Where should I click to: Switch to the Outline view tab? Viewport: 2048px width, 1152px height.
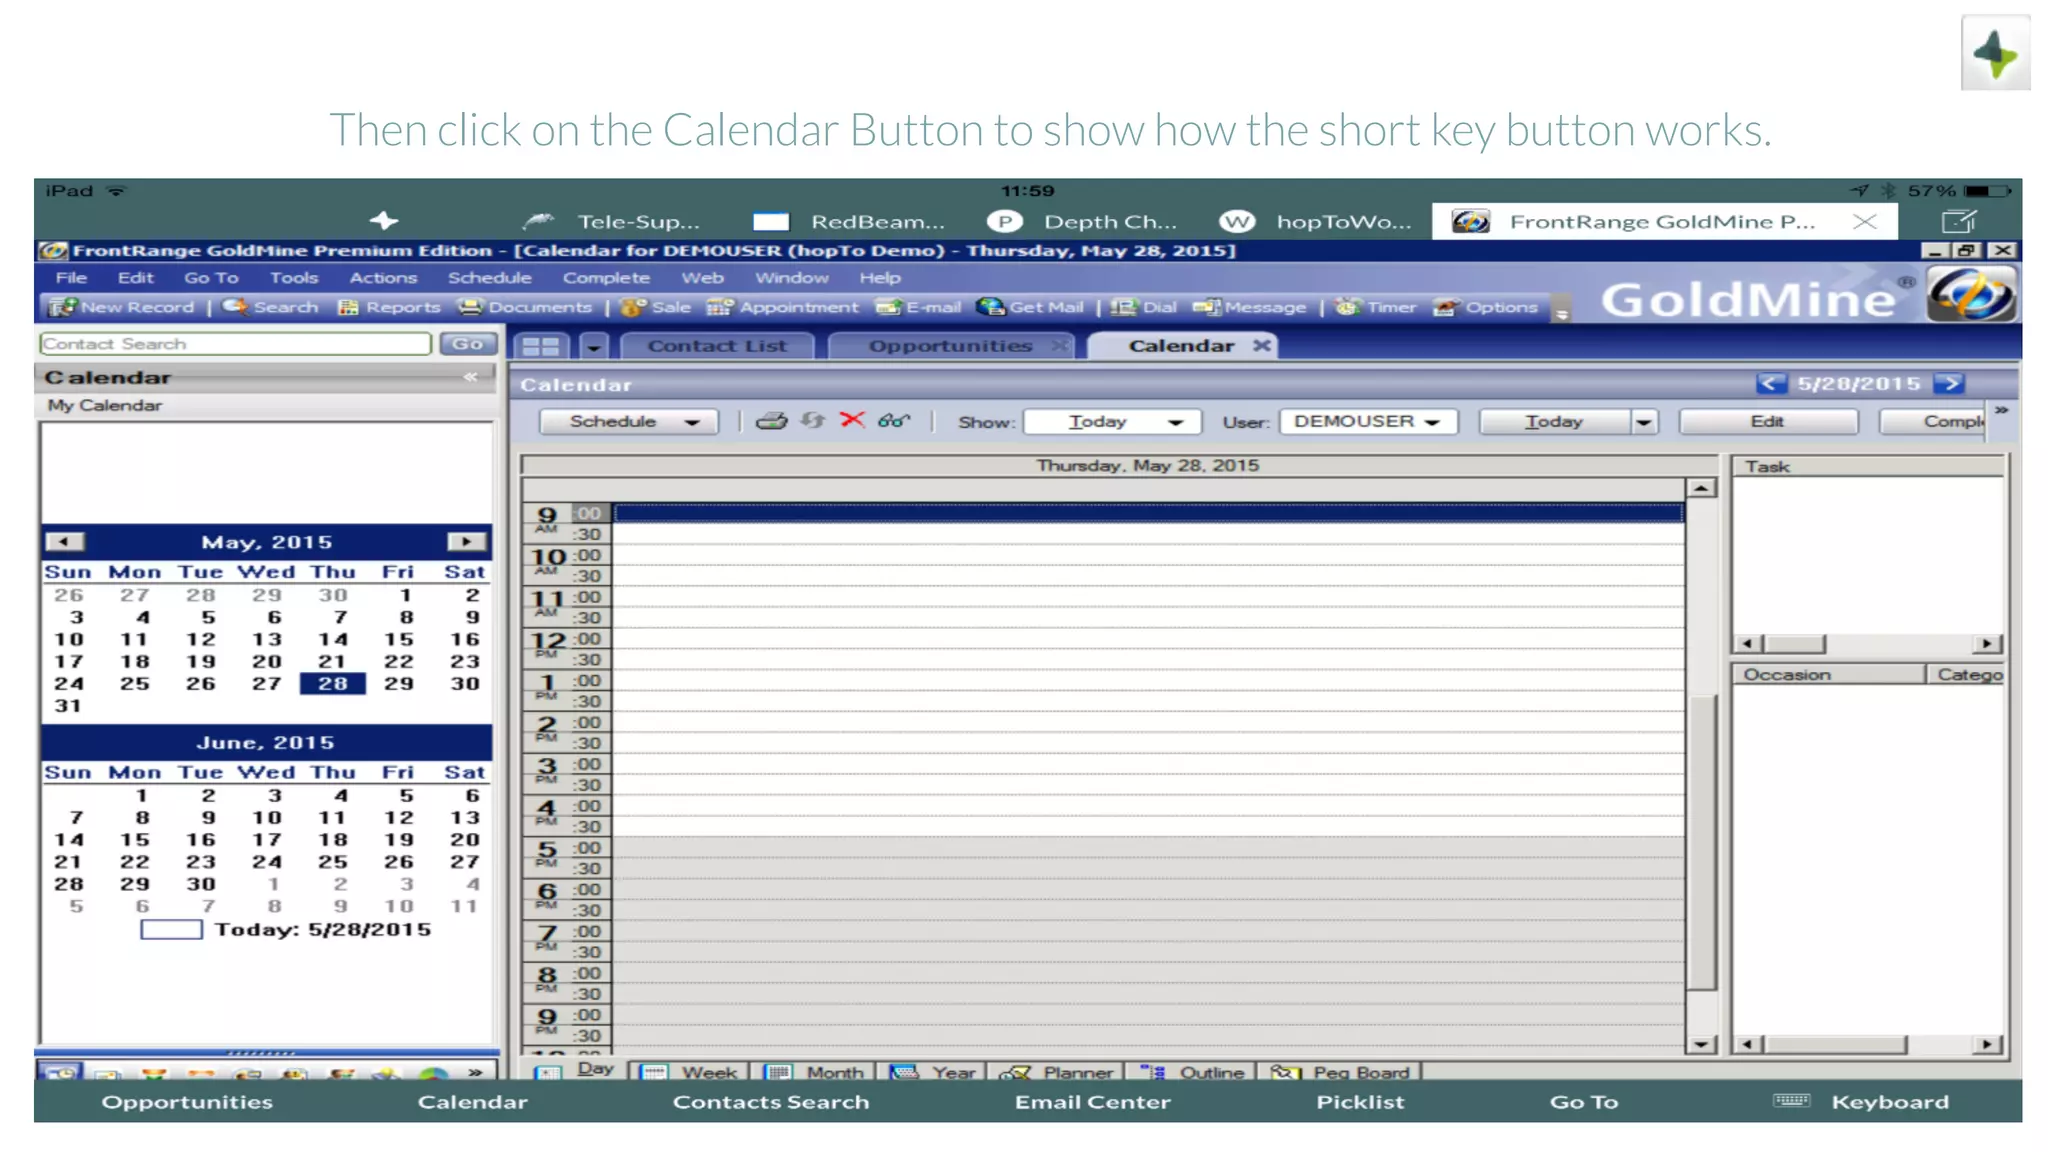(1192, 1072)
